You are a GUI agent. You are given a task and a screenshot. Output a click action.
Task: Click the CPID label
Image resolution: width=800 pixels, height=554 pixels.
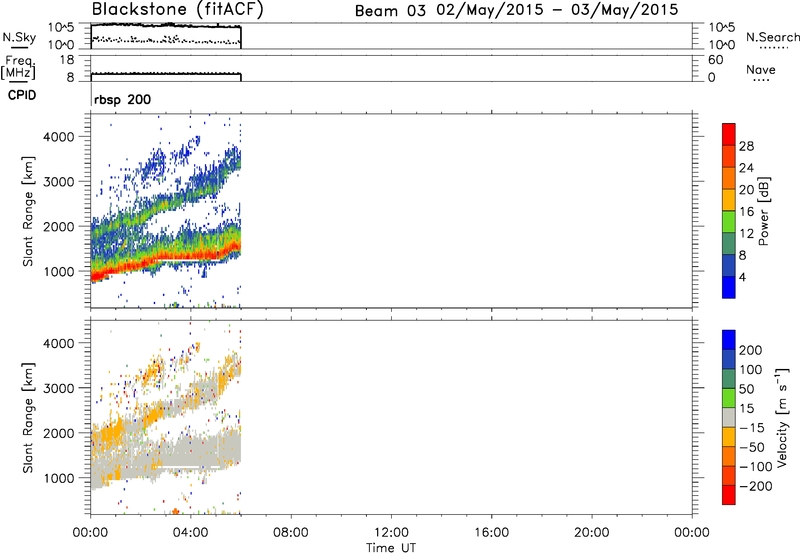pos(22,95)
